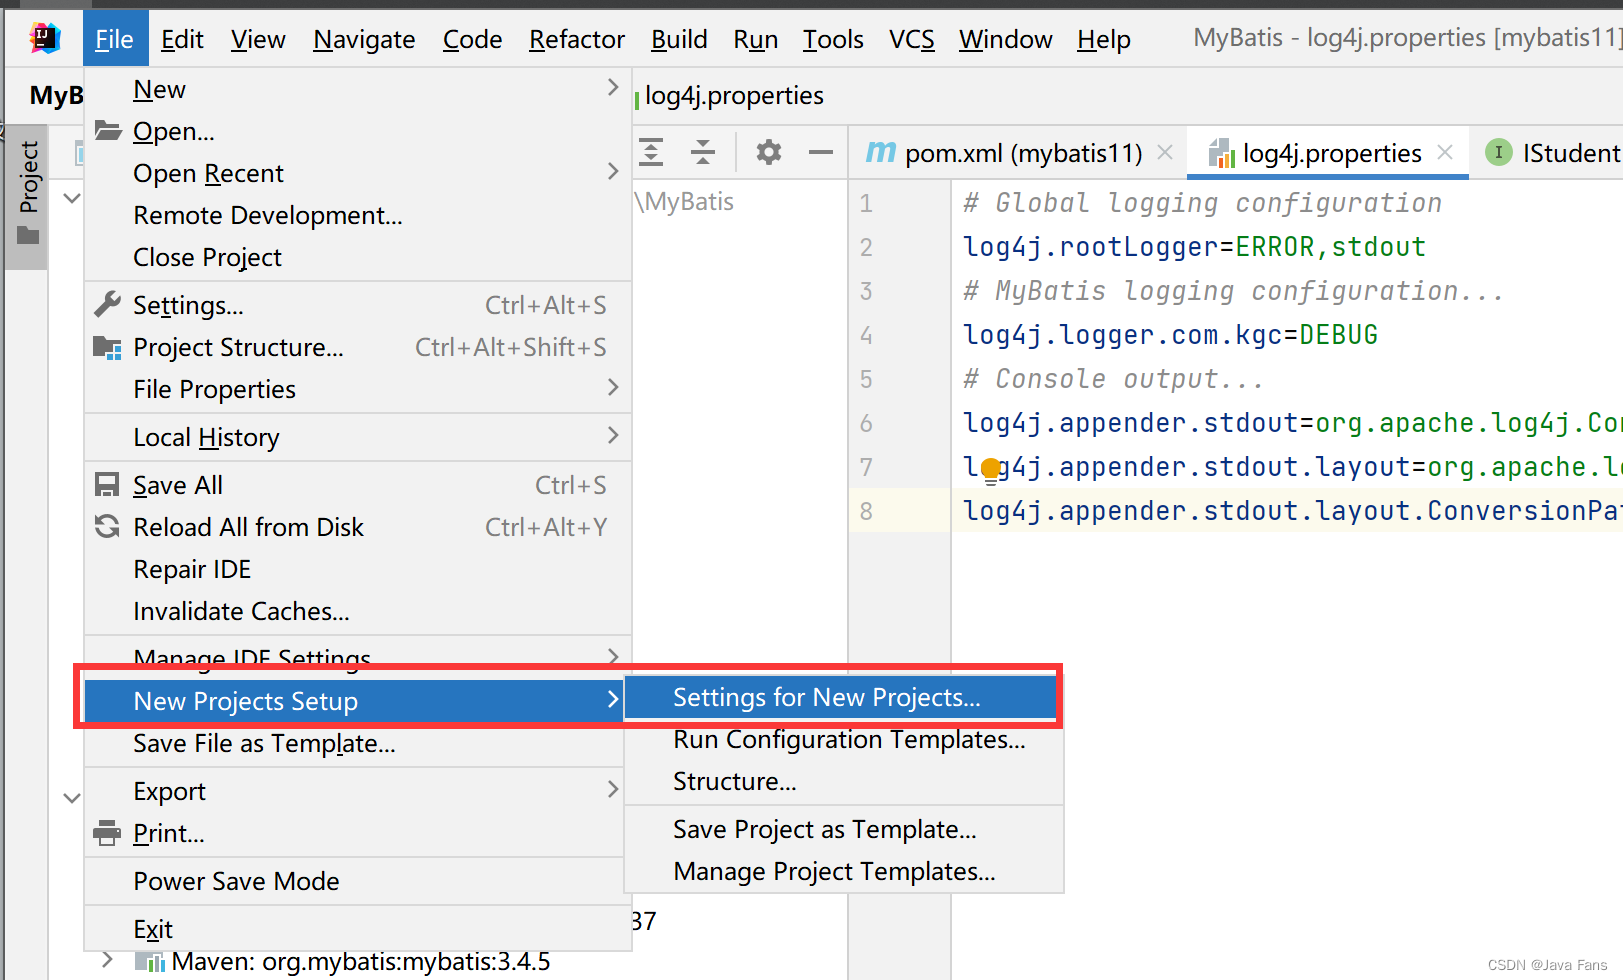Close the pom.xml editor tab
The height and width of the screenshot is (980, 1623).
[x=1165, y=152]
